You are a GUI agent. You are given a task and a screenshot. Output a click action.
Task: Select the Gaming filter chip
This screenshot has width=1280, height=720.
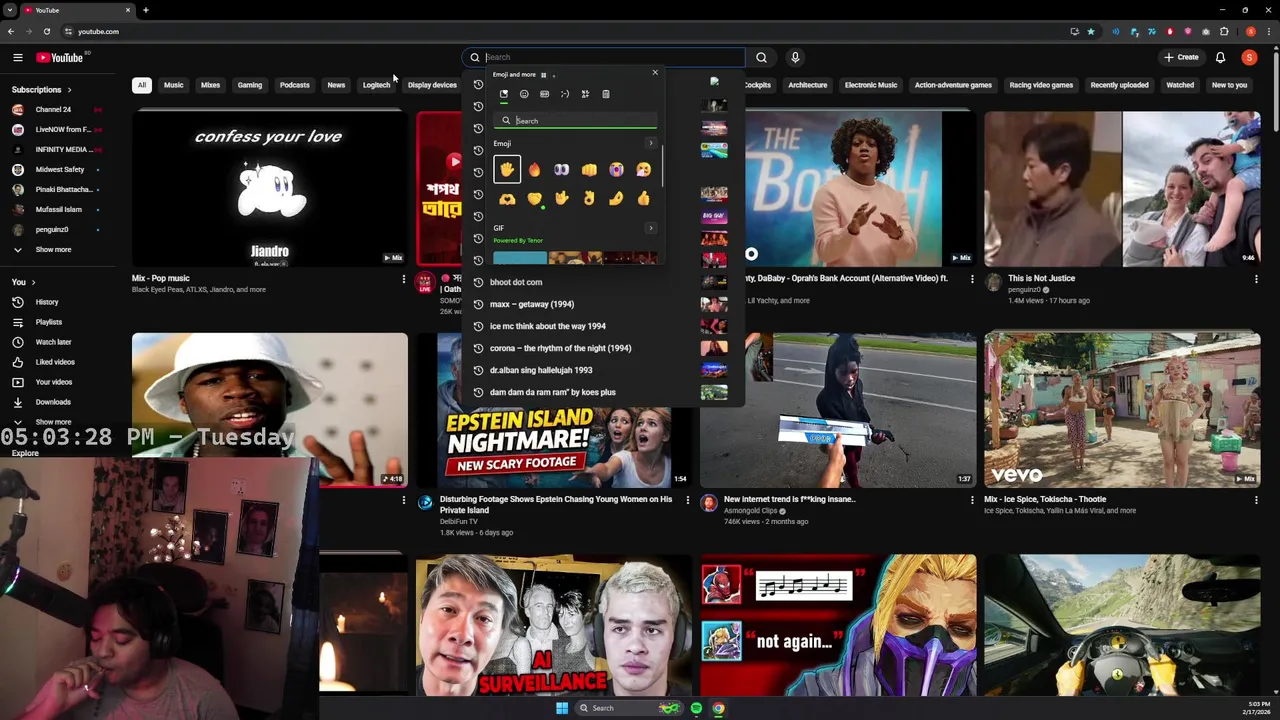pos(250,85)
